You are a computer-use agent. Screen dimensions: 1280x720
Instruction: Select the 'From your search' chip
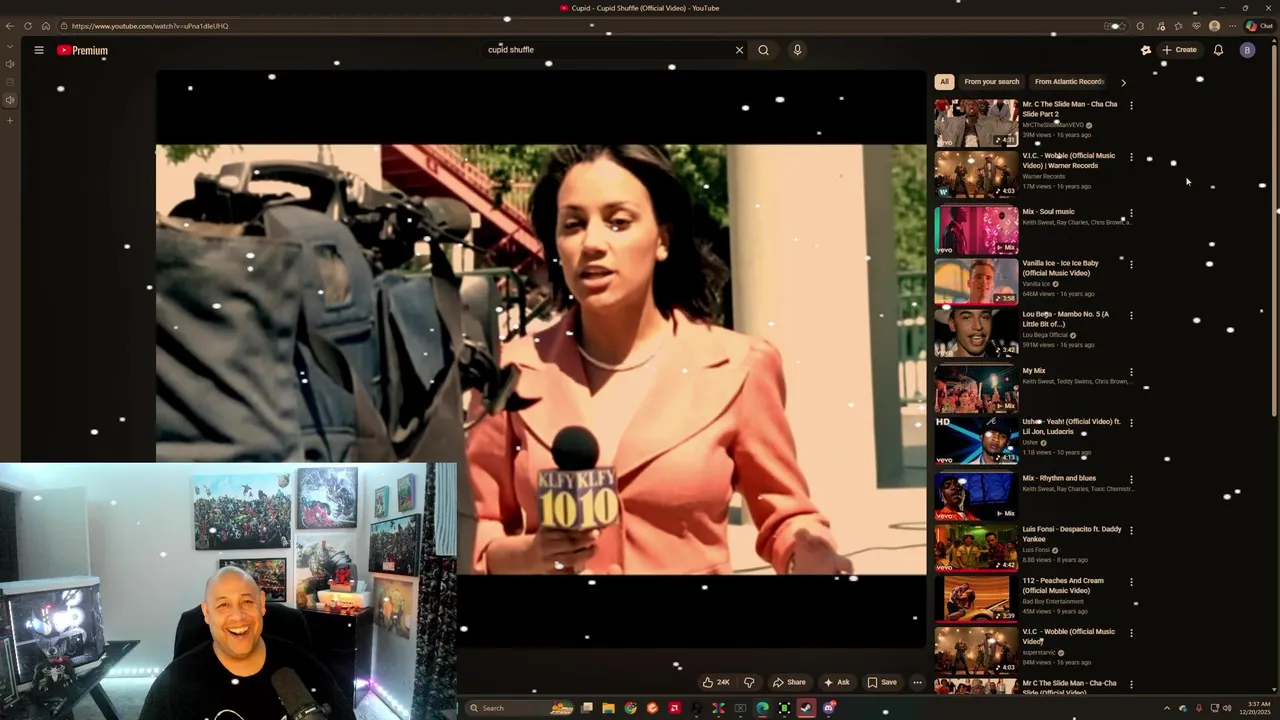coord(991,82)
